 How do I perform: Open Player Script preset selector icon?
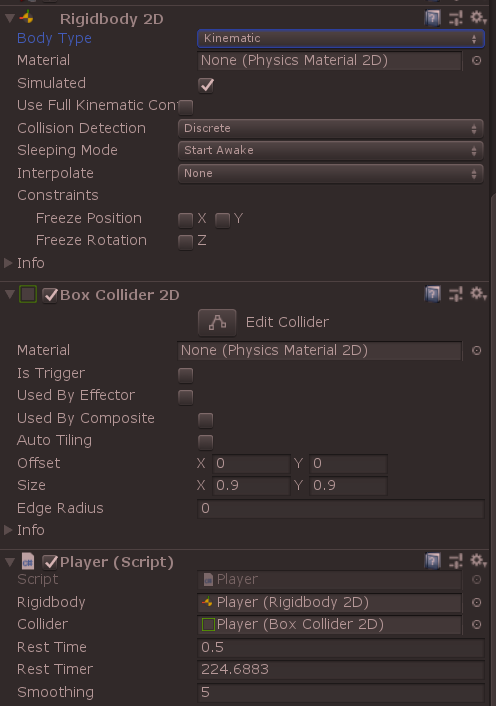tap(455, 561)
